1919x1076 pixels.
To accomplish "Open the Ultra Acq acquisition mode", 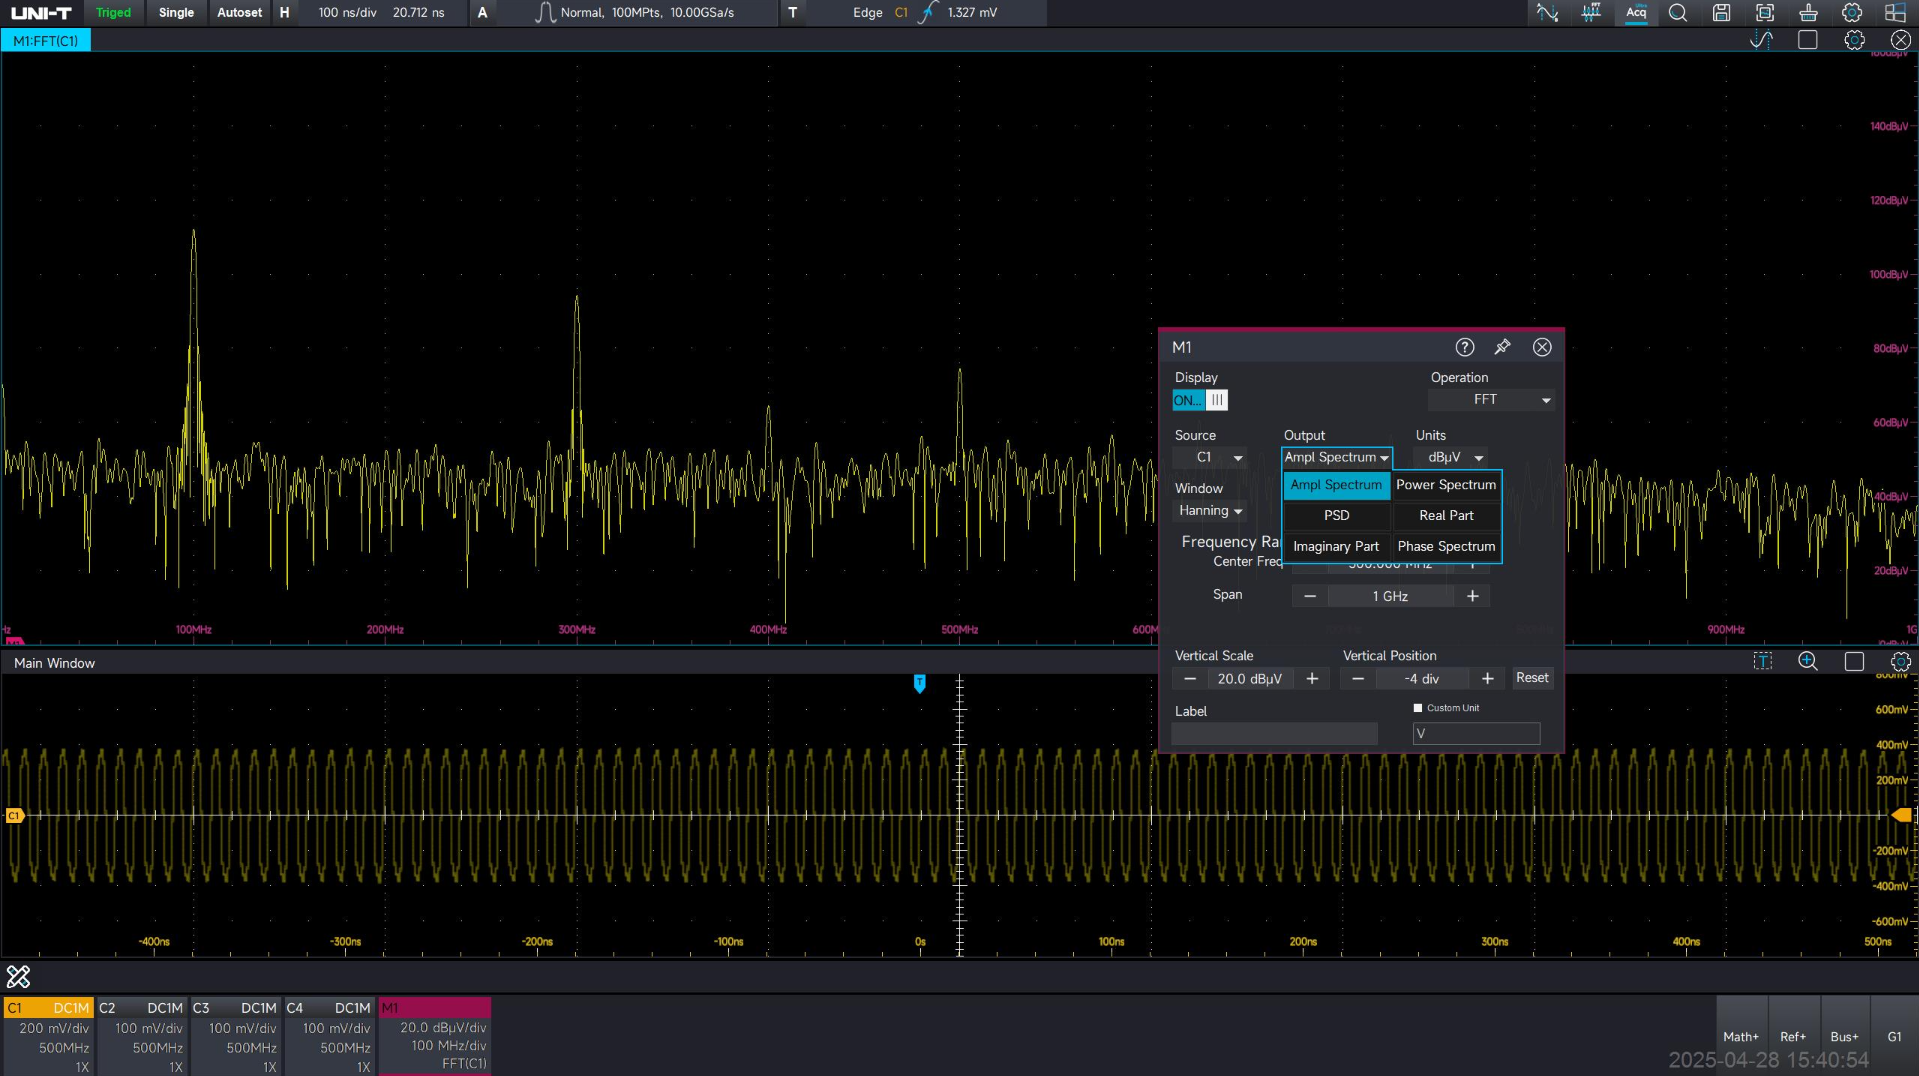I will [x=1635, y=13].
